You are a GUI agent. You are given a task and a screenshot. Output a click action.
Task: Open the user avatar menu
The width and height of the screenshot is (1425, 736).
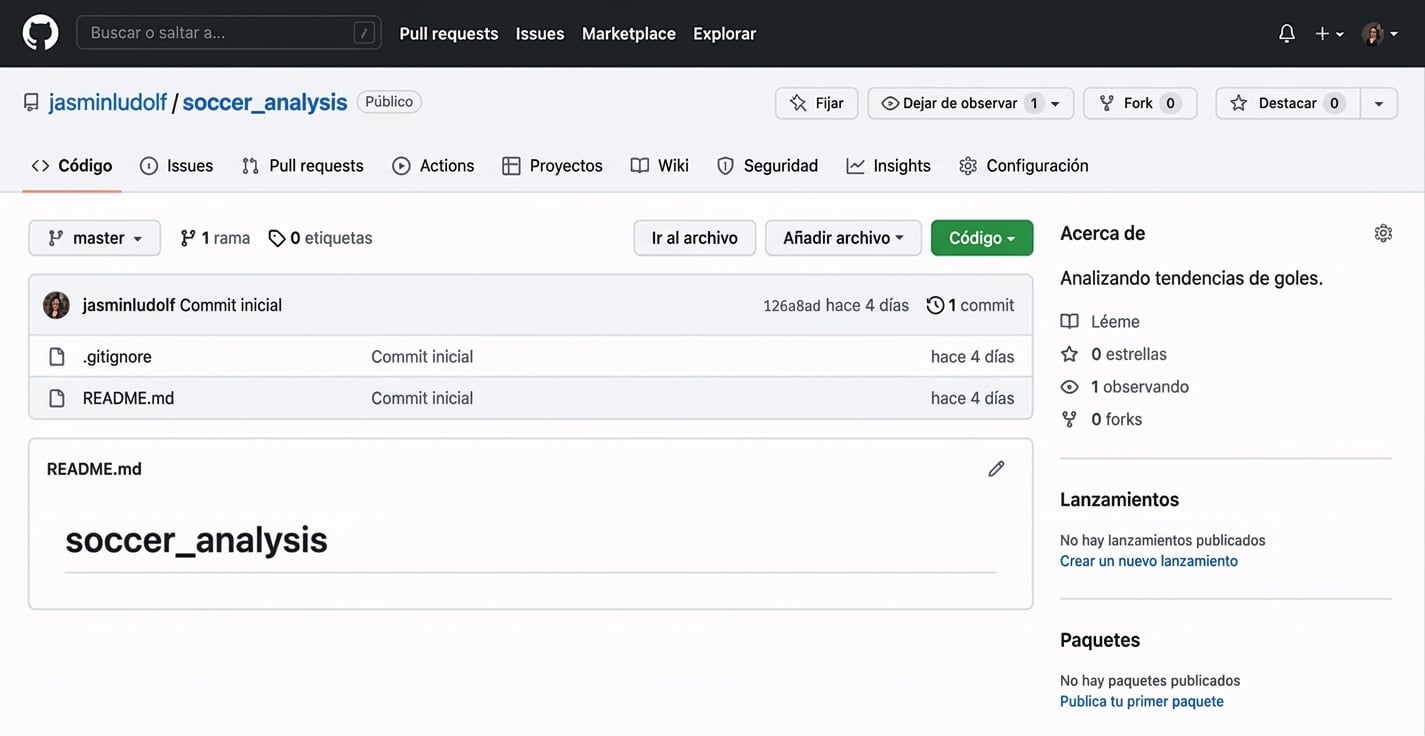[1380, 33]
